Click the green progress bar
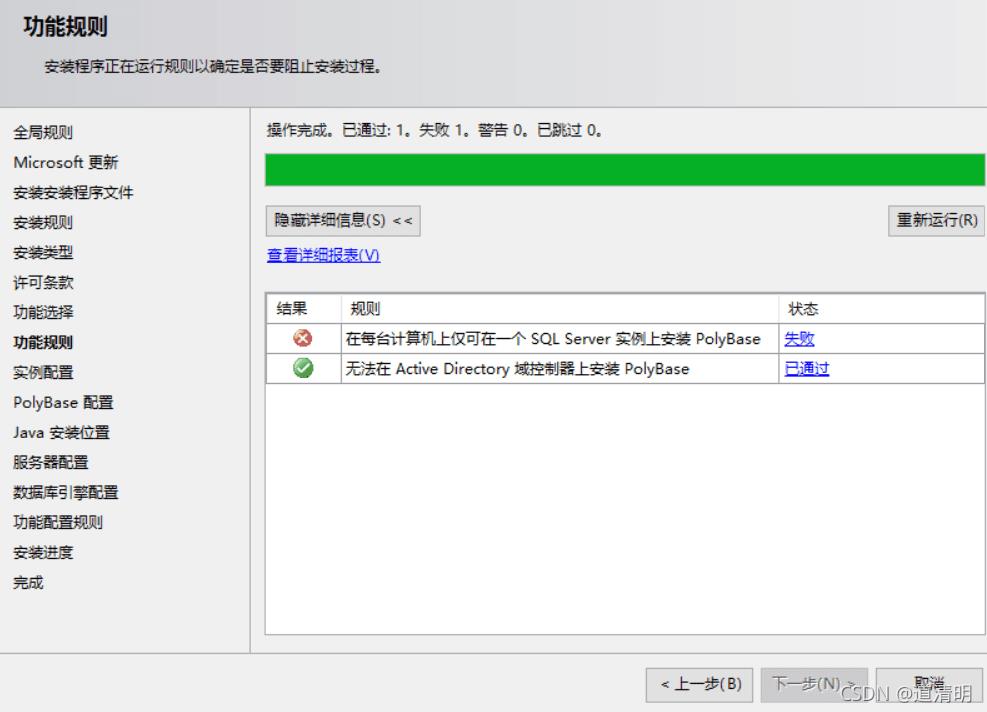 [x=624, y=170]
